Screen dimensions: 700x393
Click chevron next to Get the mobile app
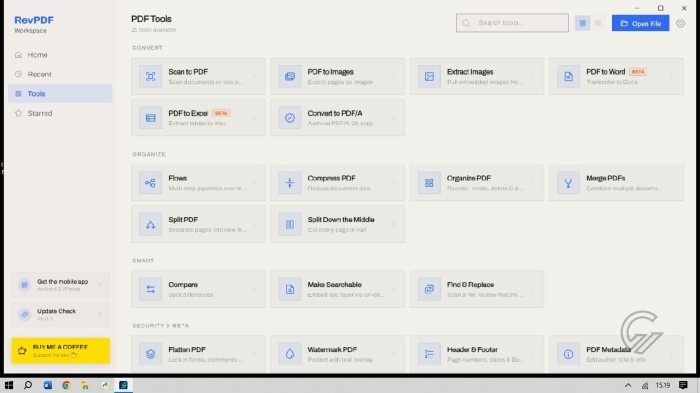click(100, 284)
